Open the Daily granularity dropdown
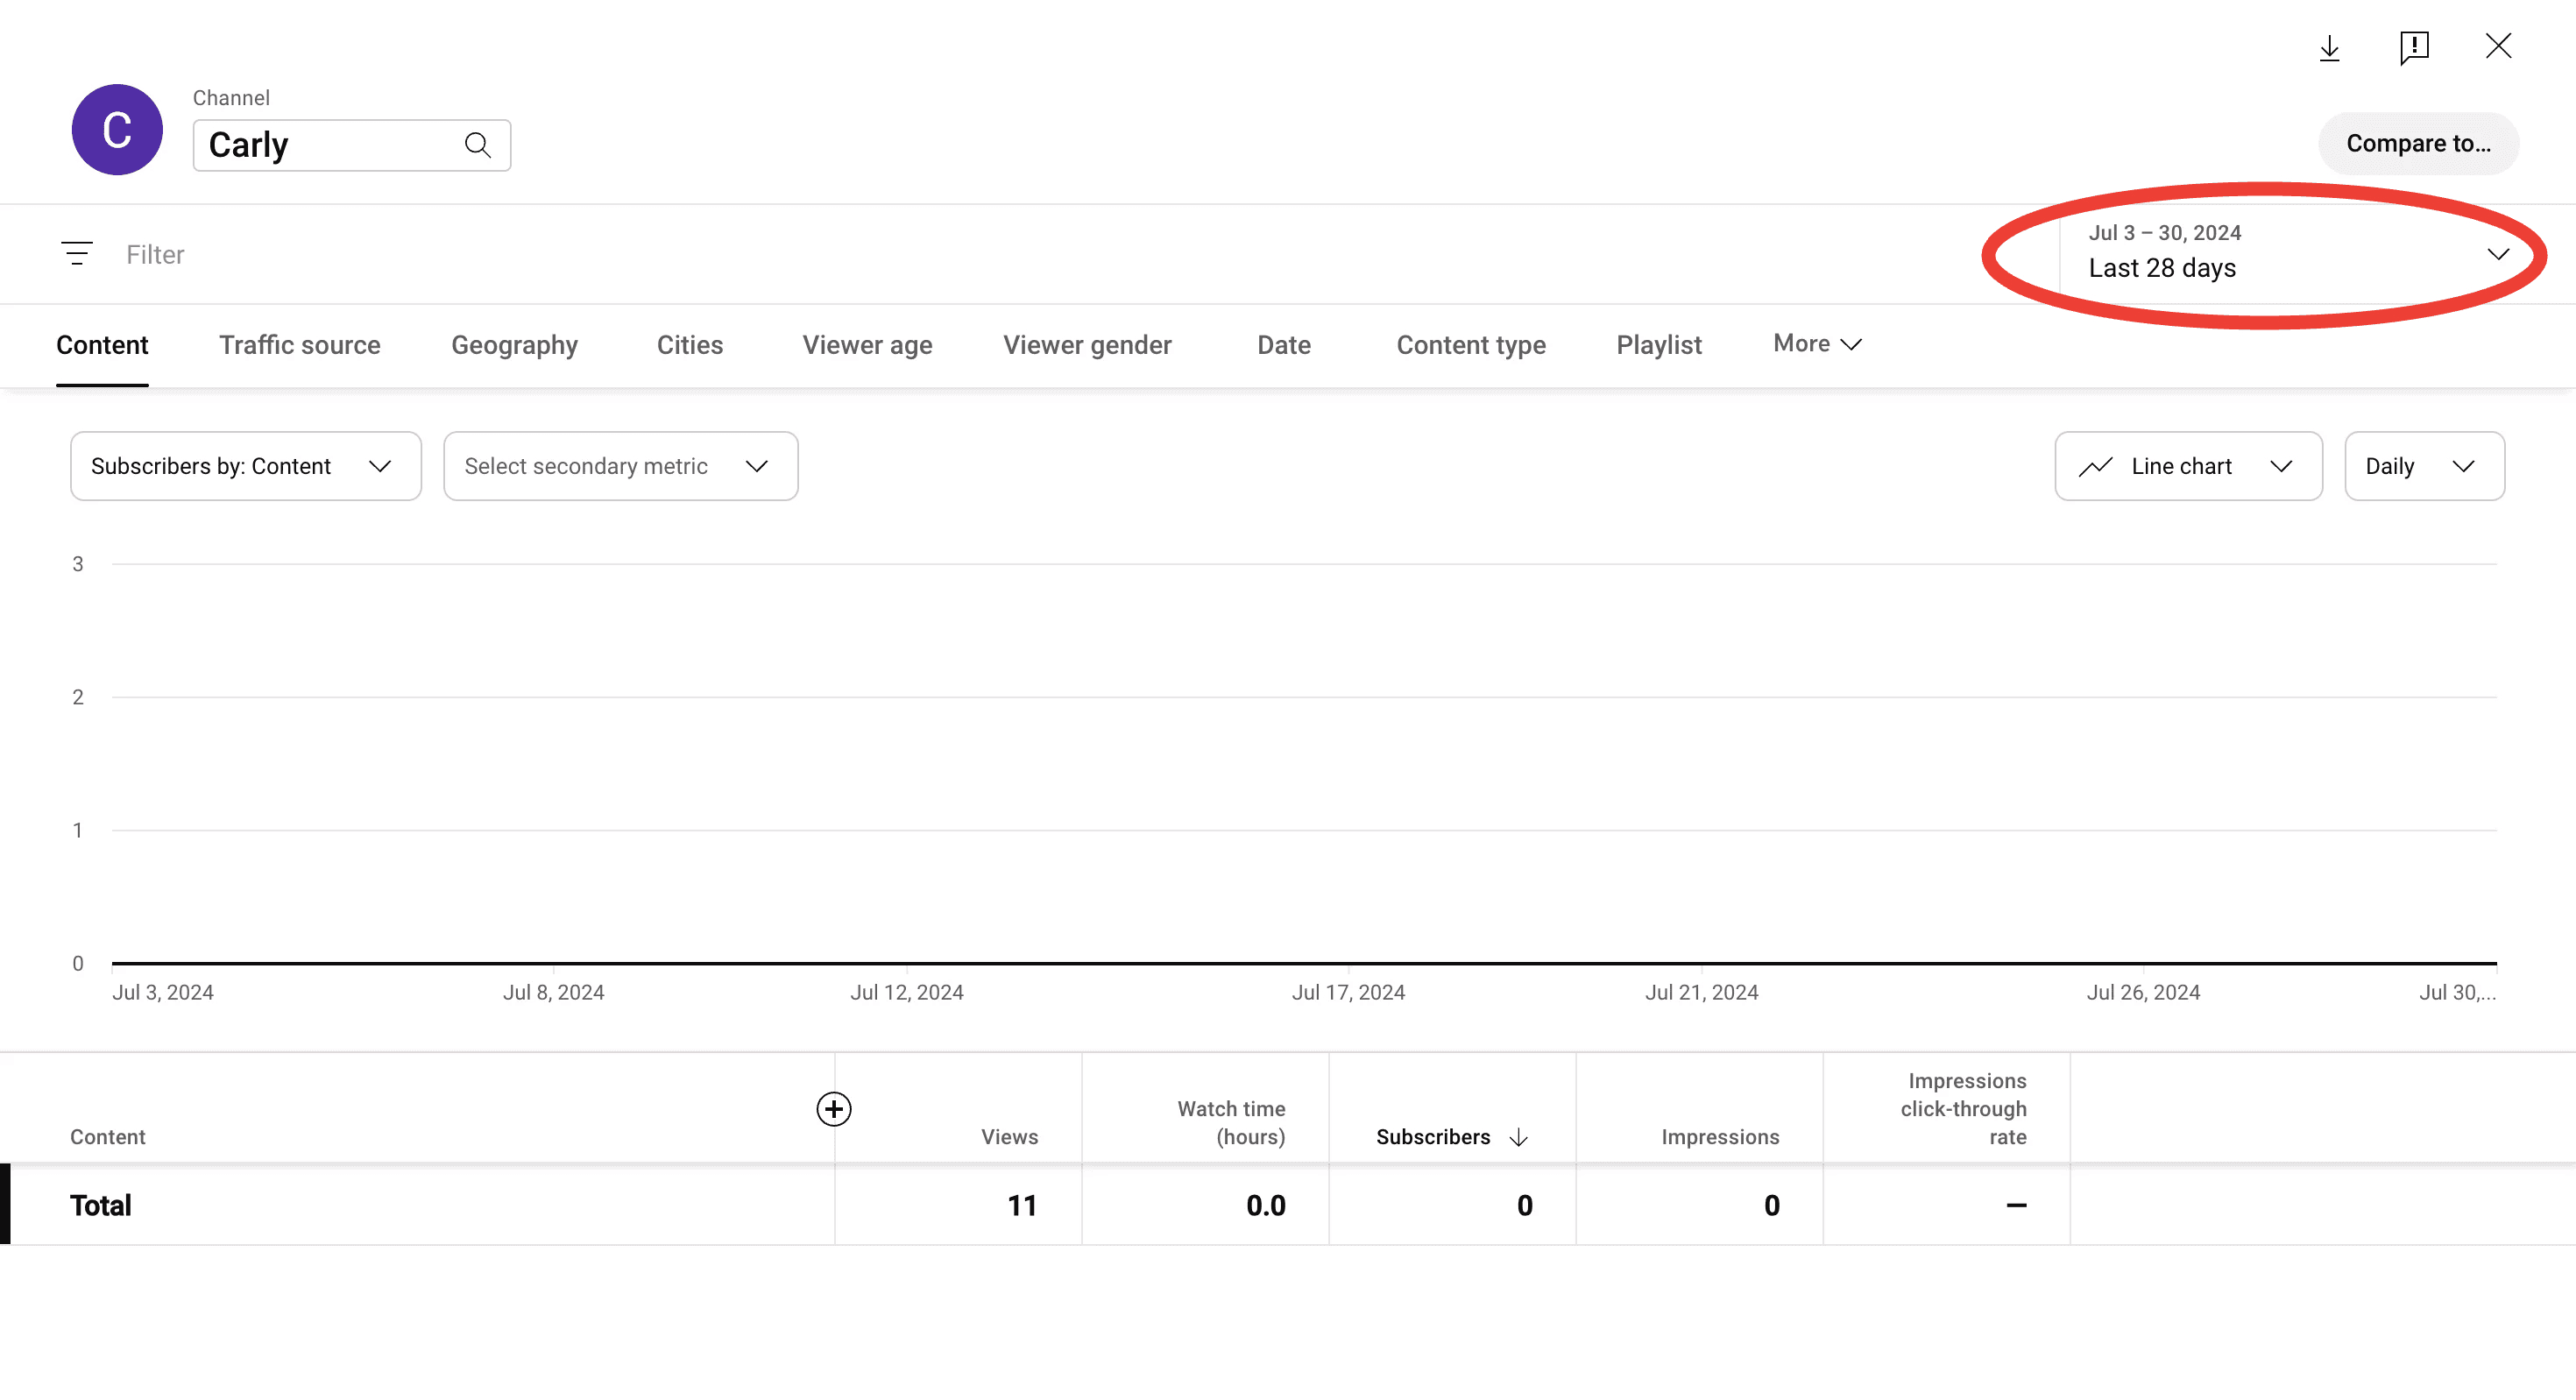This screenshot has width=2576, height=1400. click(2424, 466)
